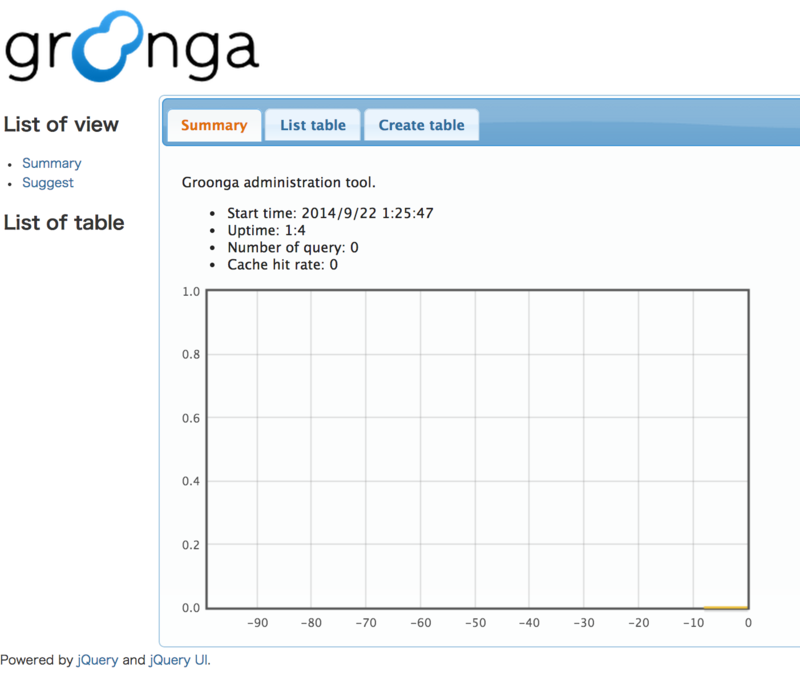800x676 pixels.
Task: Click the orange data line on chart
Action: [726, 607]
